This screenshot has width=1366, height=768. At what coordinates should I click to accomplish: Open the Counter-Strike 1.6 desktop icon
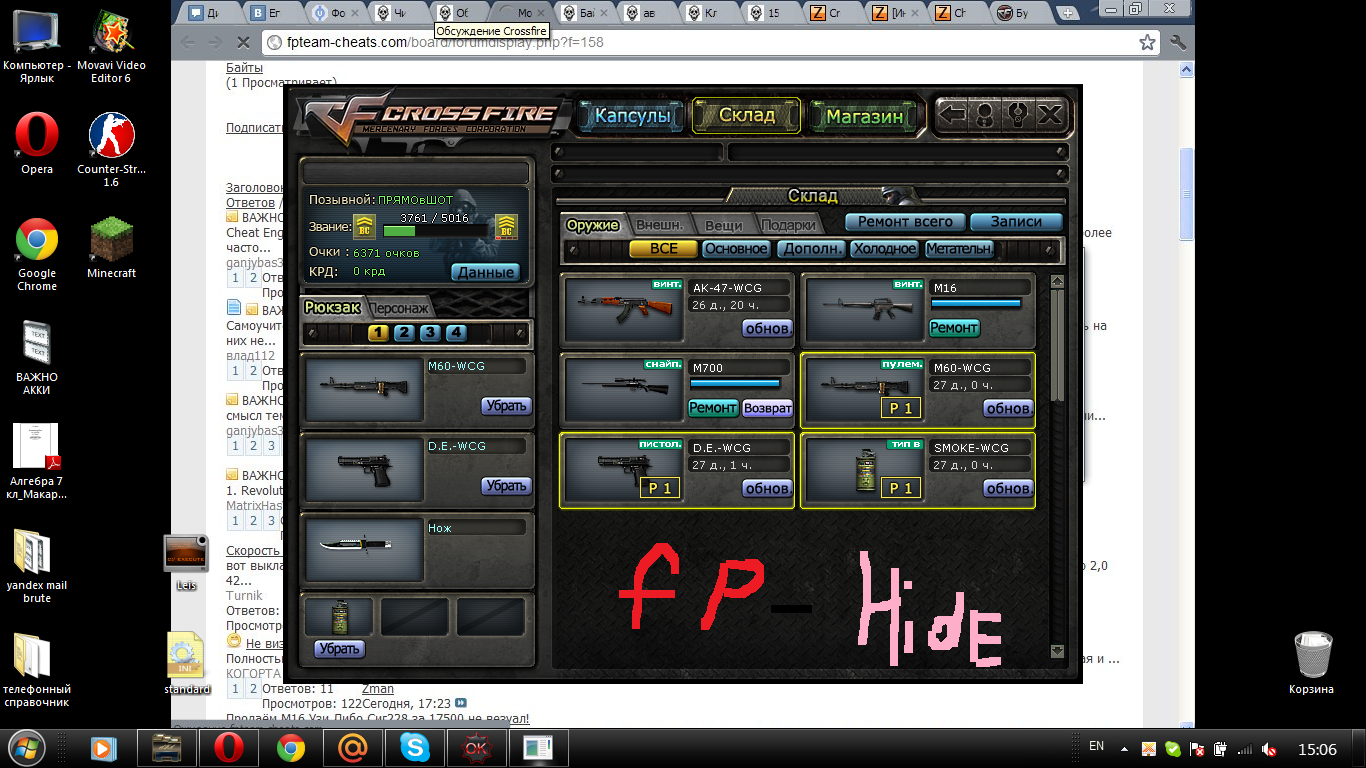112,150
